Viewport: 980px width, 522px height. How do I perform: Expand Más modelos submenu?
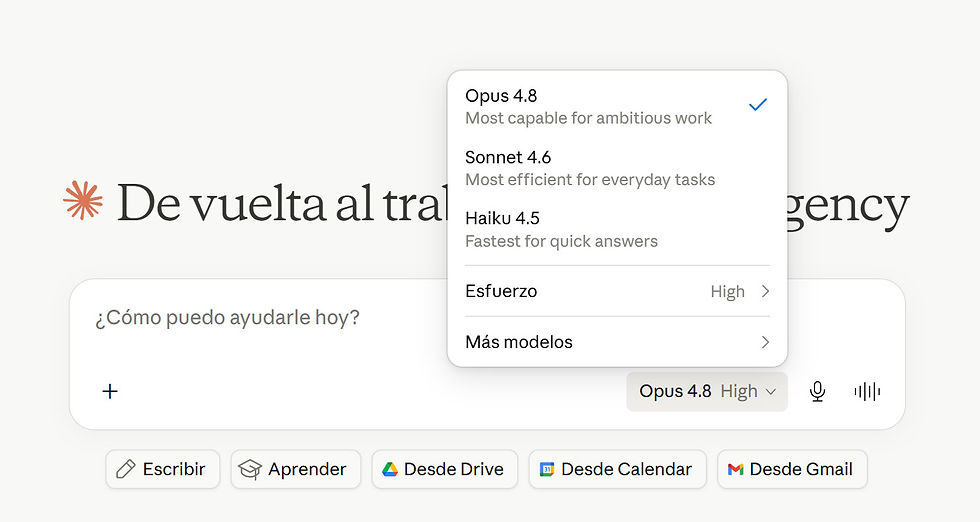[x=618, y=342]
